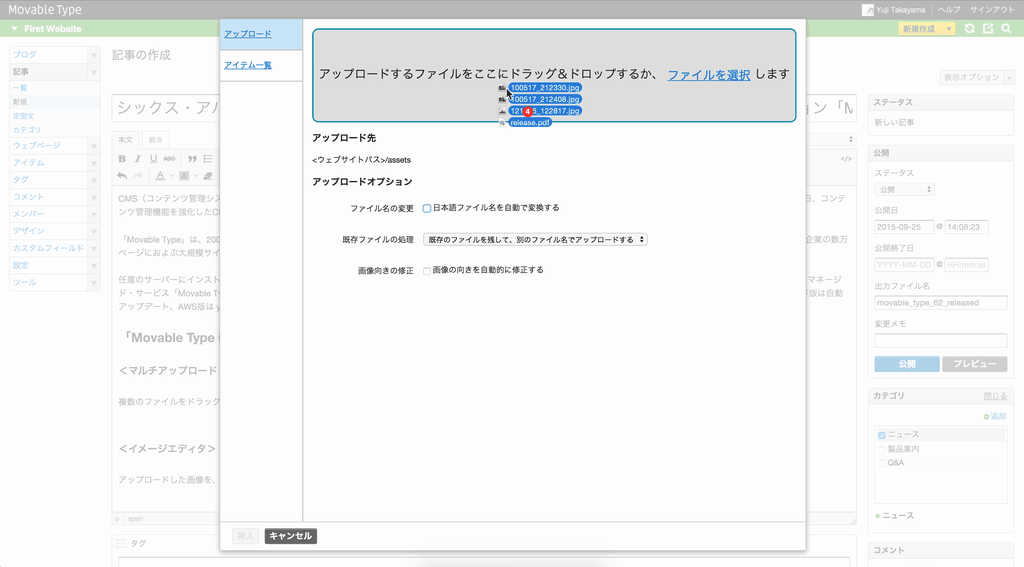Click the undo arrow in editor
The height and width of the screenshot is (567, 1024).
click(x=122, y=176)
